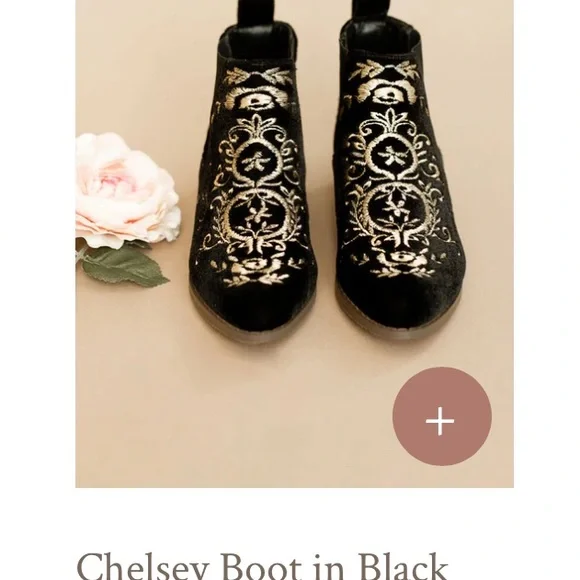Click the pink rose beside the boots

coord(126,190)
